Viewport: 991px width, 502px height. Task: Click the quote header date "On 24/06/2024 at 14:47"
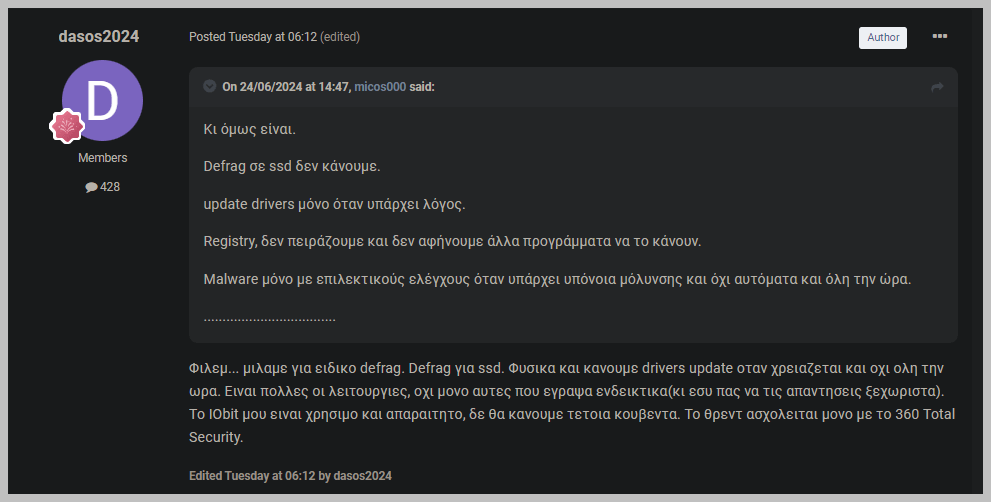(x=286, y=87)
